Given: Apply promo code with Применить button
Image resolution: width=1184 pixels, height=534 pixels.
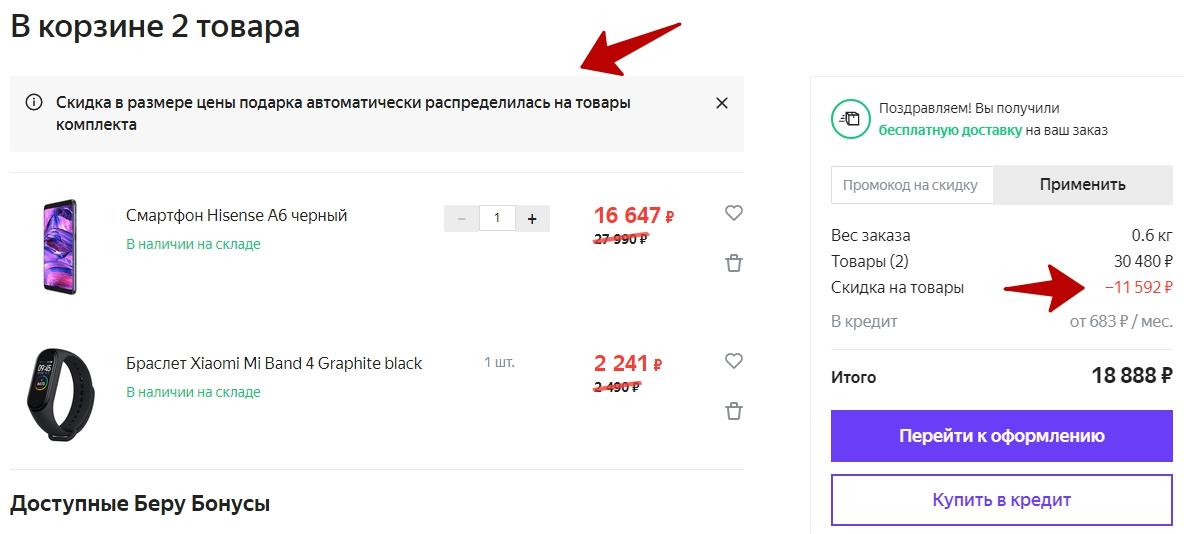Looking at the screenshot, I should 1083,185.
